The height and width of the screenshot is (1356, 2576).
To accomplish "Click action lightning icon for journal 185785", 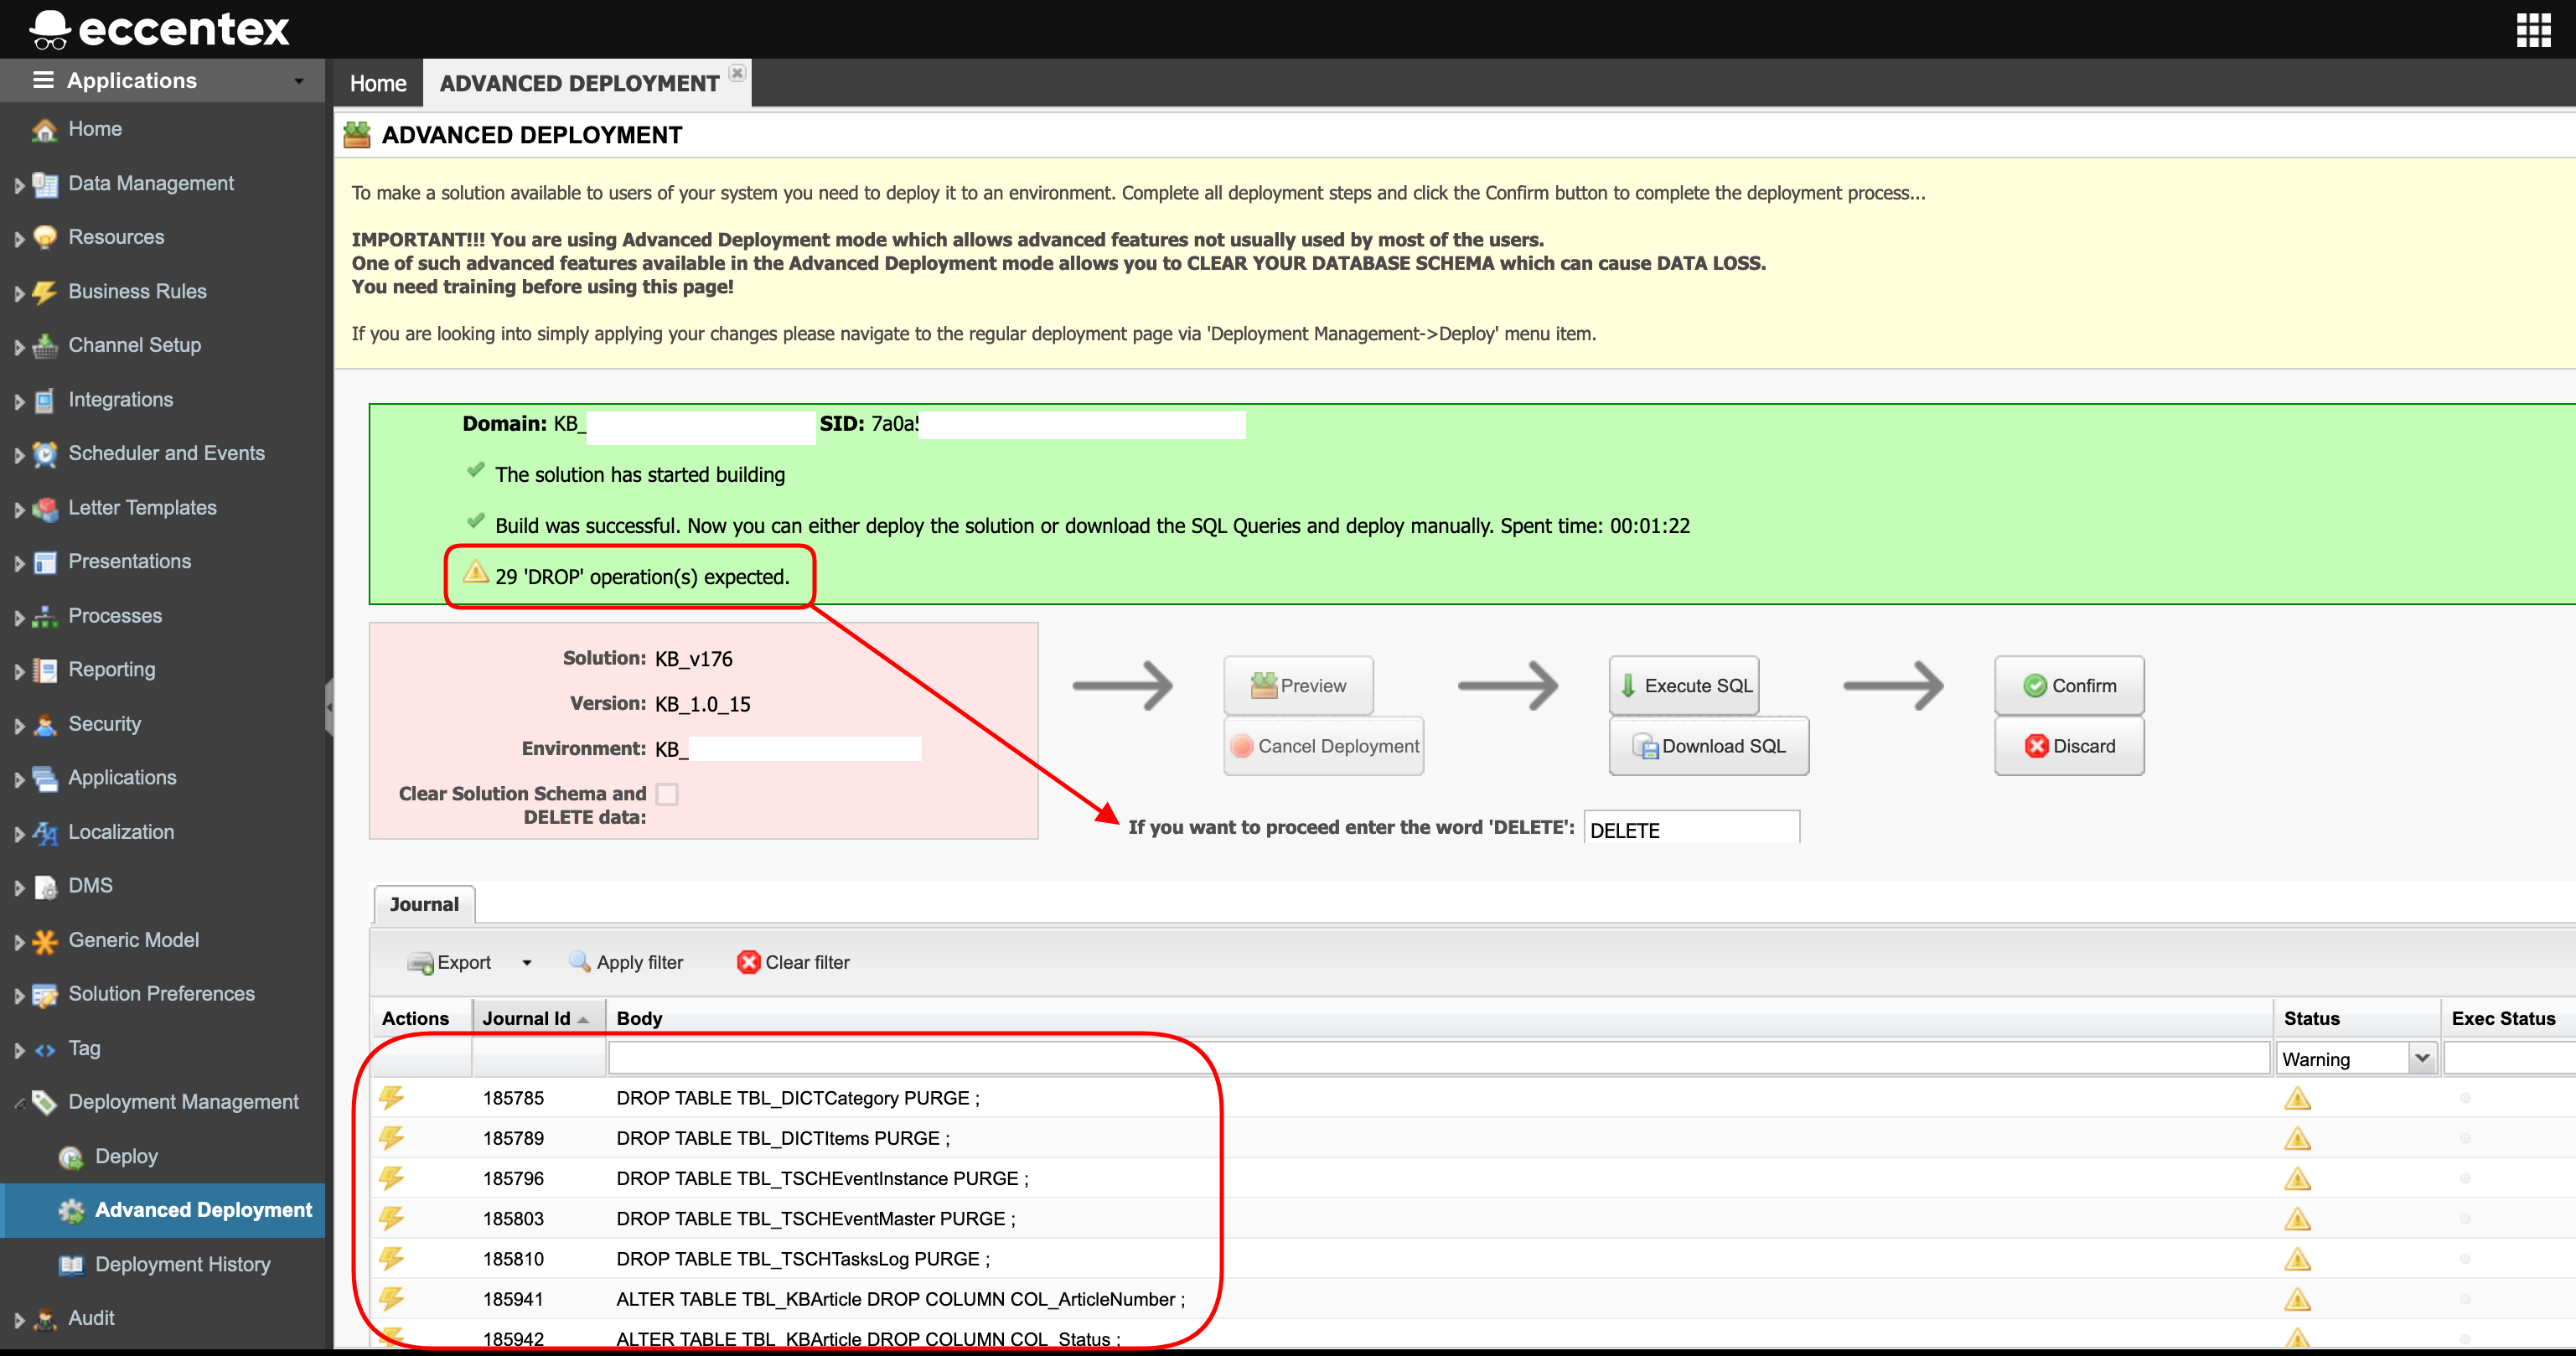I will click(x=391, y=1097).
